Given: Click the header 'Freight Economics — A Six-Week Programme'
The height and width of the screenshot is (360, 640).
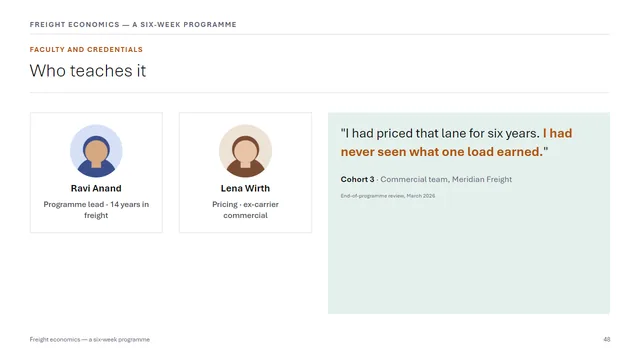Looking at the screenshot, I should click(x=133, y=24).
